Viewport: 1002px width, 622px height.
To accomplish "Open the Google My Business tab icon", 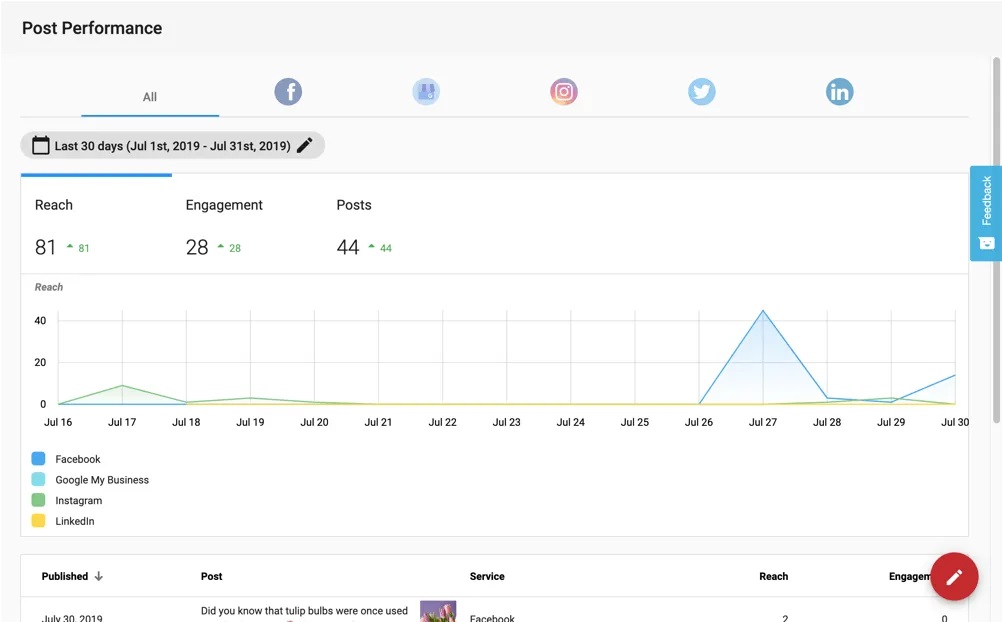I will click(x=426, y=92).
